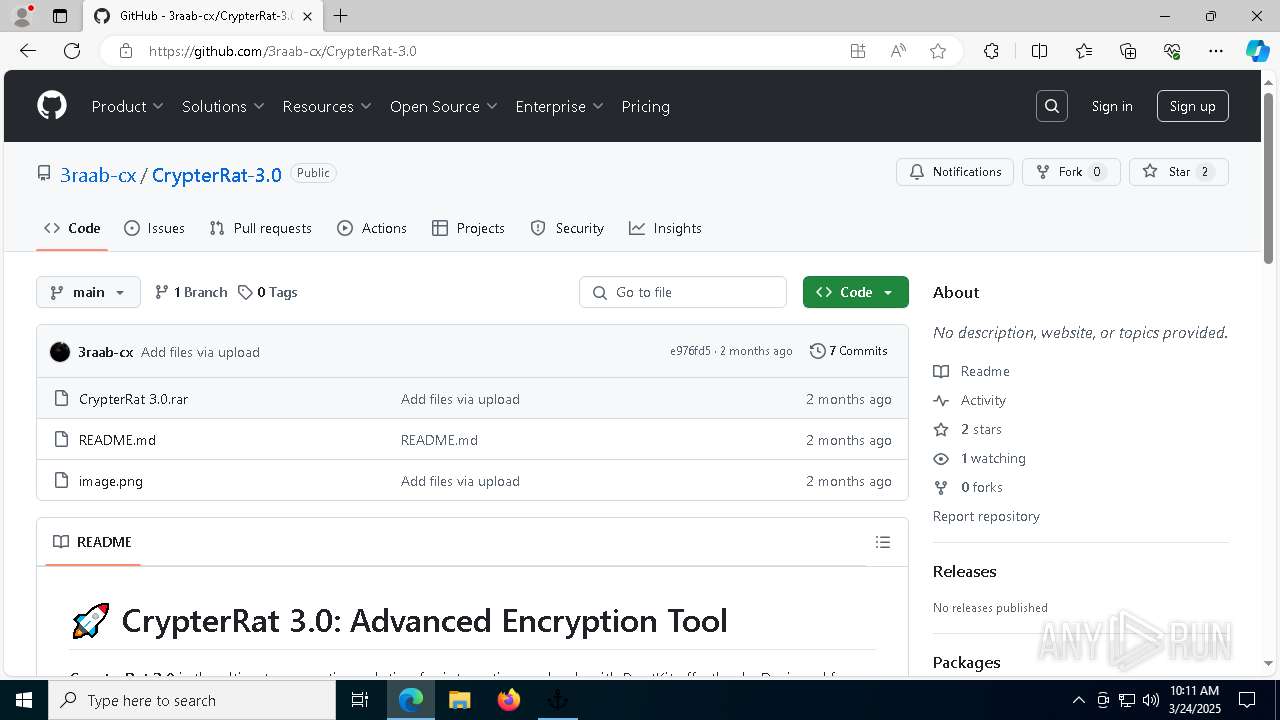The height and width of the screenshot is (720, 1280).
Task: Open the README outline list icon
Action: [x=882, y=542]
